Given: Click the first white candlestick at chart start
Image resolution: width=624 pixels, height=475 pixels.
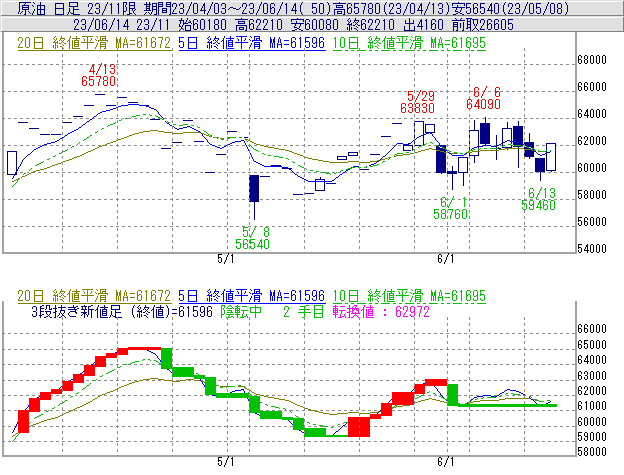Looking at the screenshot, I should (12, 163).
